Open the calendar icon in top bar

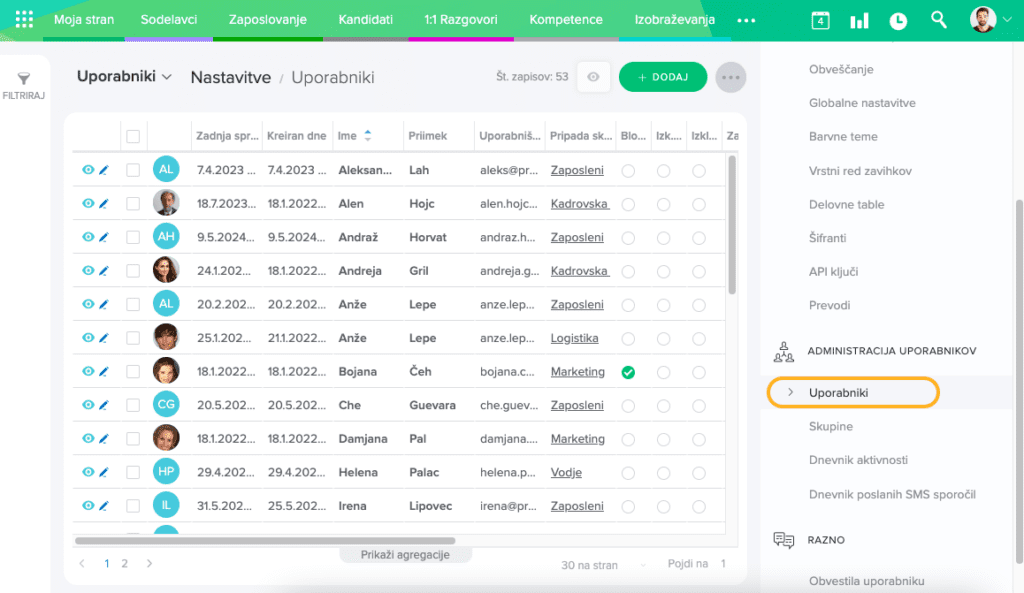[x=820, y=20]
